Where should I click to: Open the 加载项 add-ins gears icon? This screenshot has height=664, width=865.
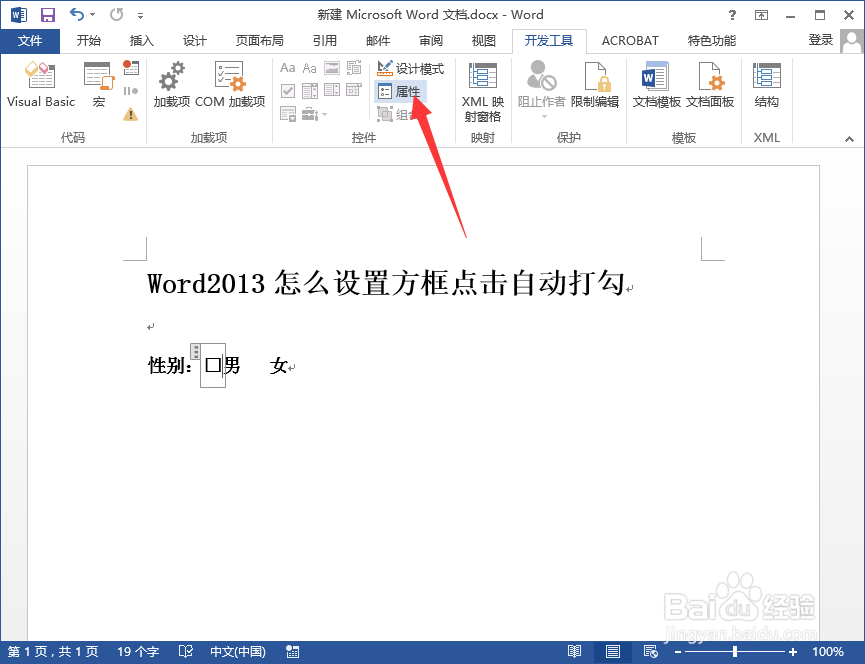(x=172, y=84)
